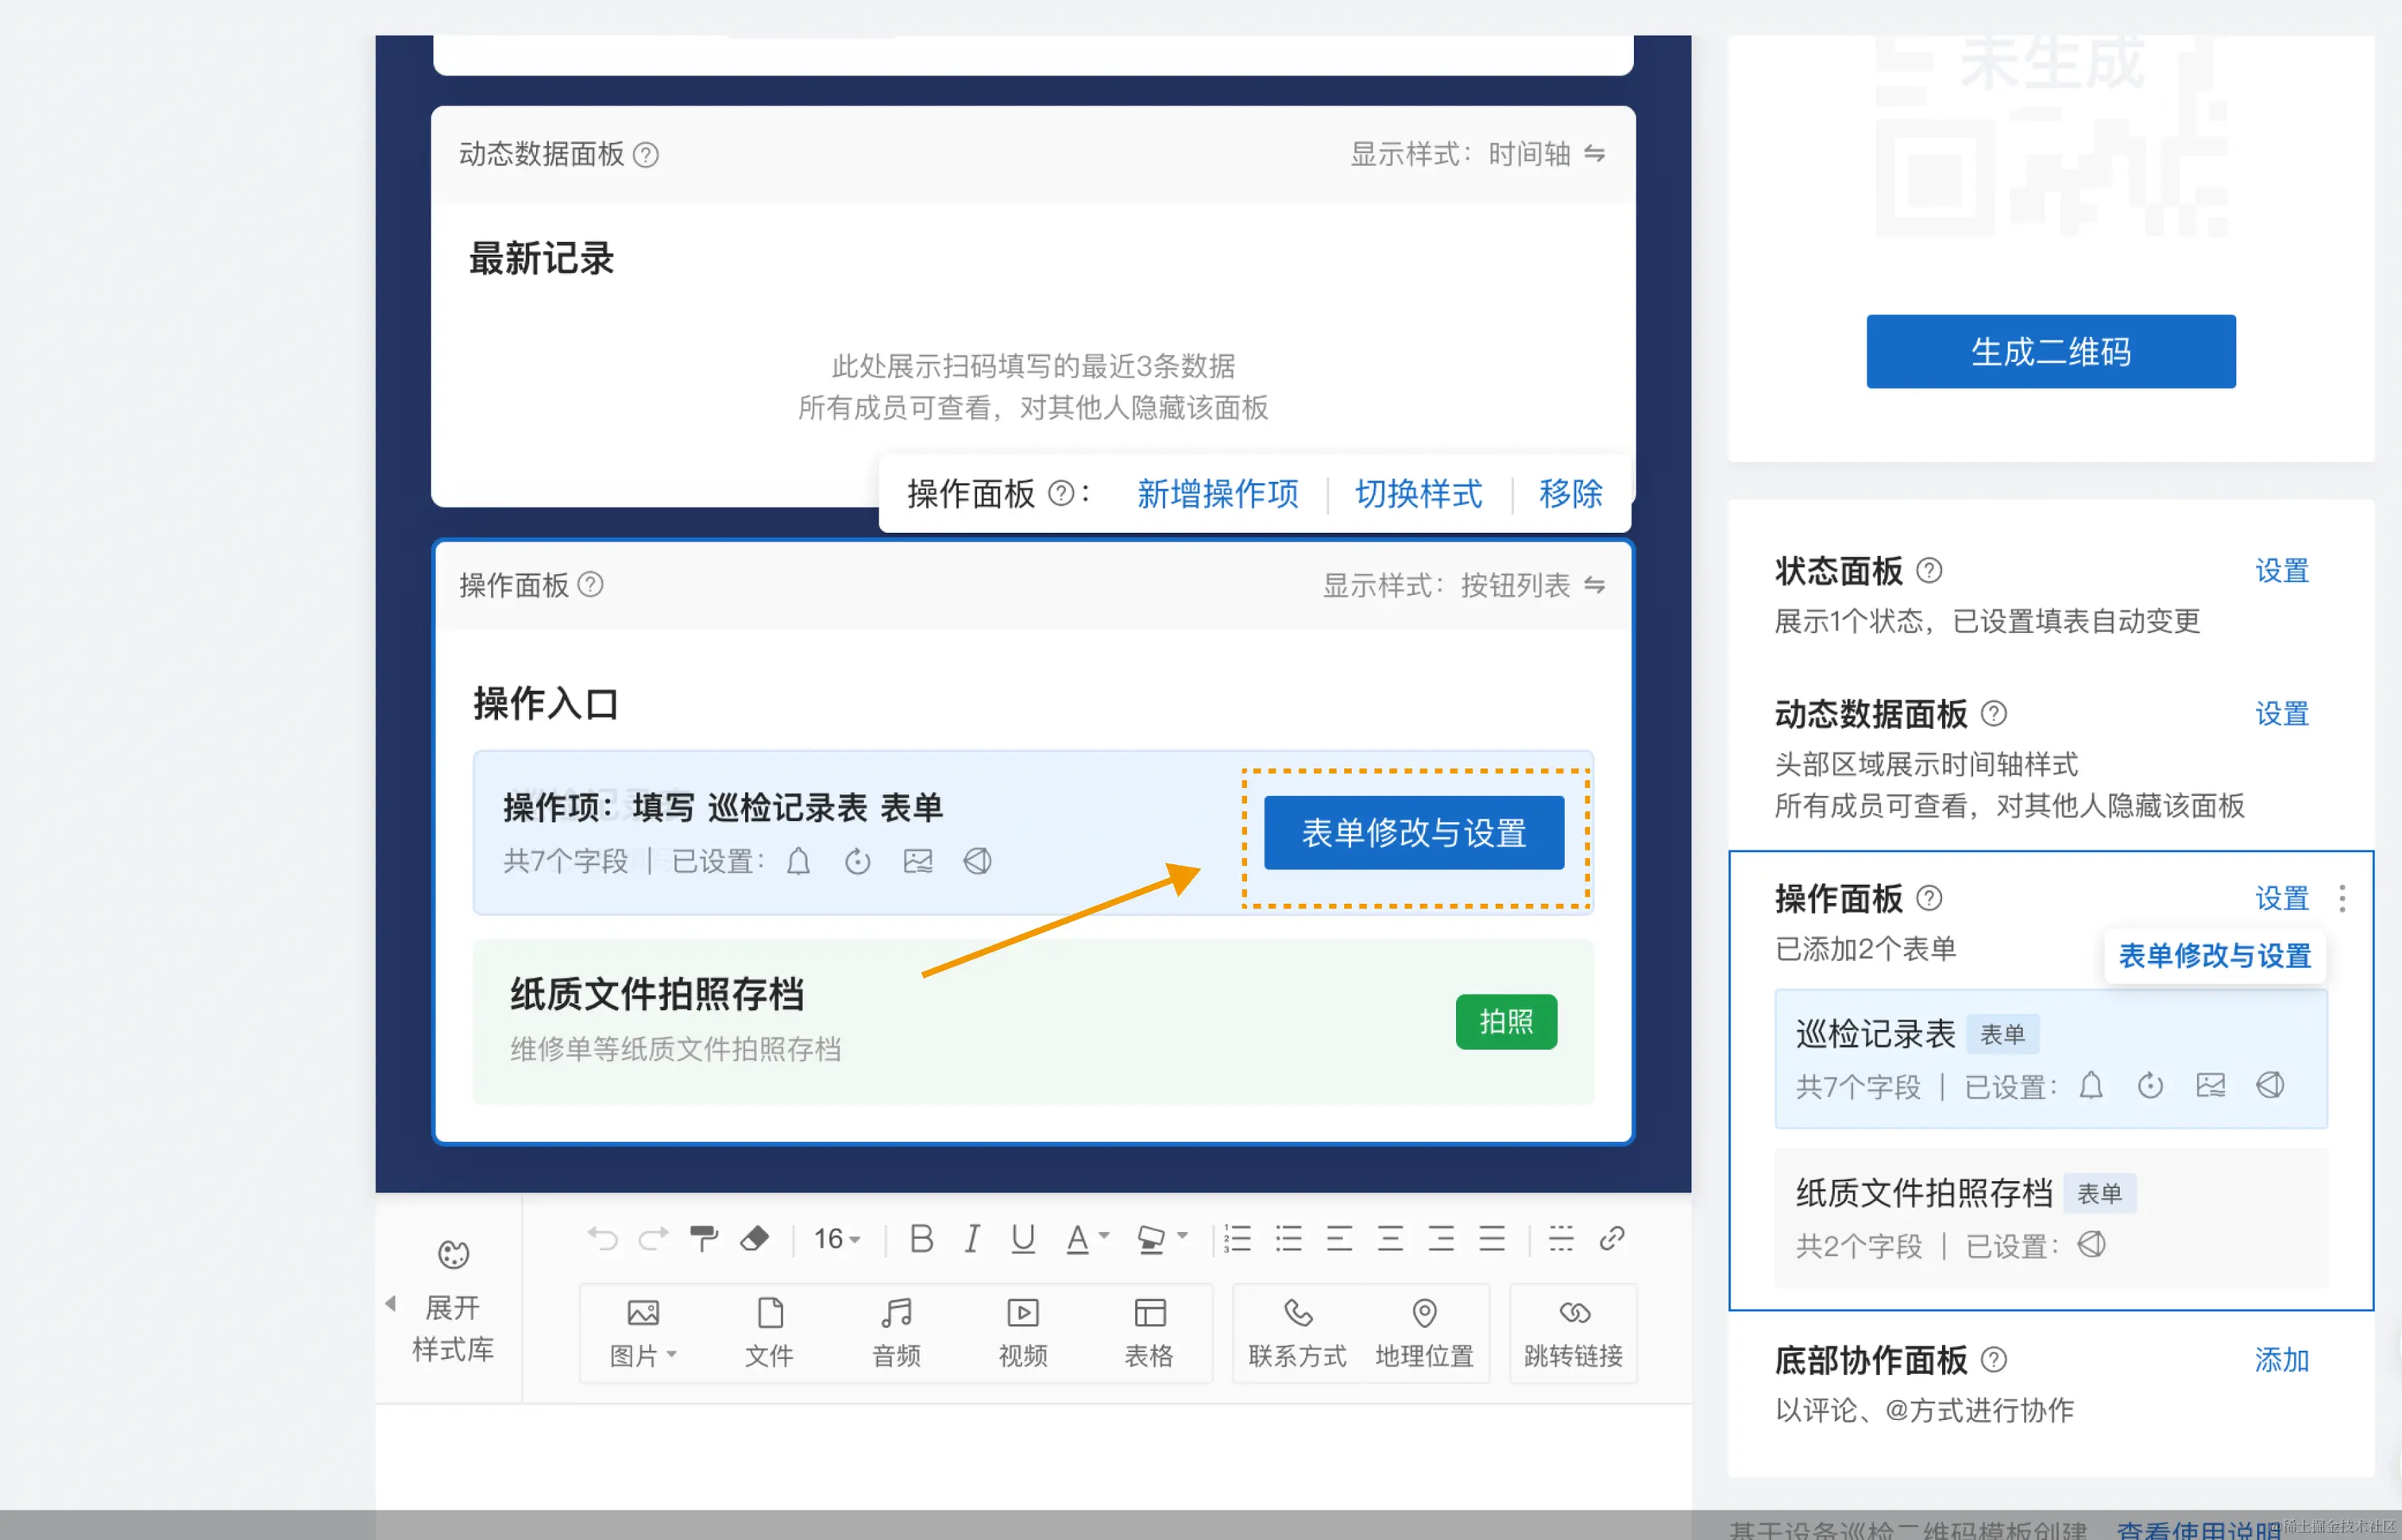Insert a video using 视频 icon
Image resolution: width=2402 pixels, height=1540 pixels.
coord(1022,1332)
